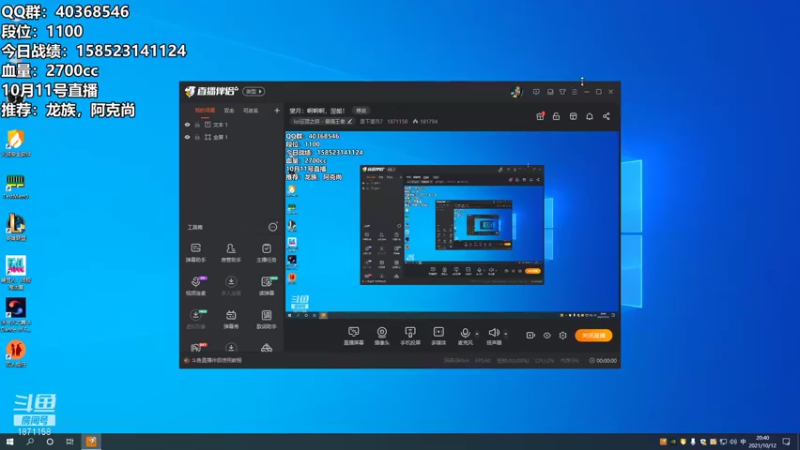Expand microphone options arrow

(477, 334)
